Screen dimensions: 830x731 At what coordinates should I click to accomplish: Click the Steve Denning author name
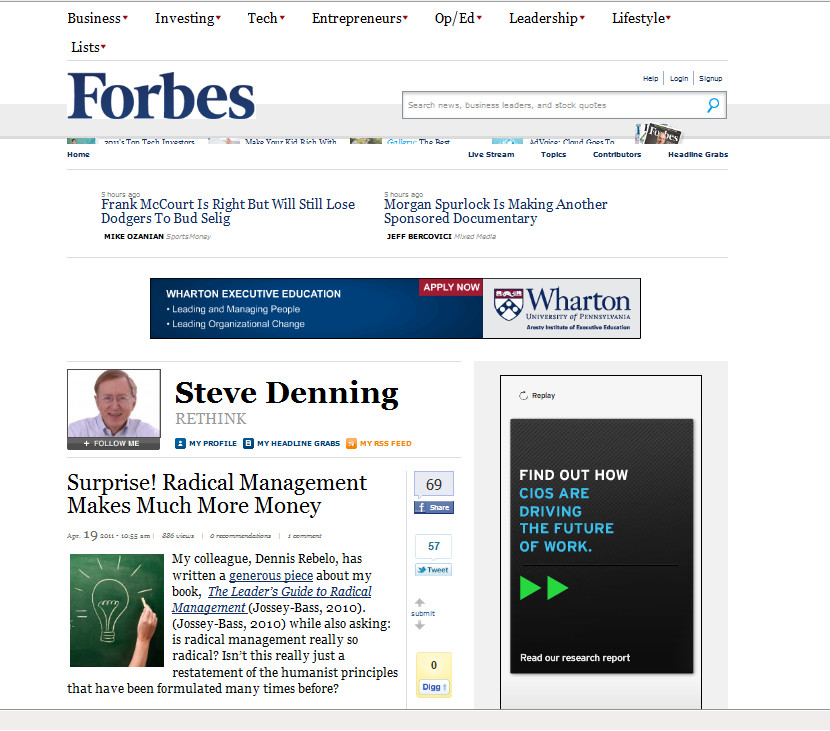286,393
